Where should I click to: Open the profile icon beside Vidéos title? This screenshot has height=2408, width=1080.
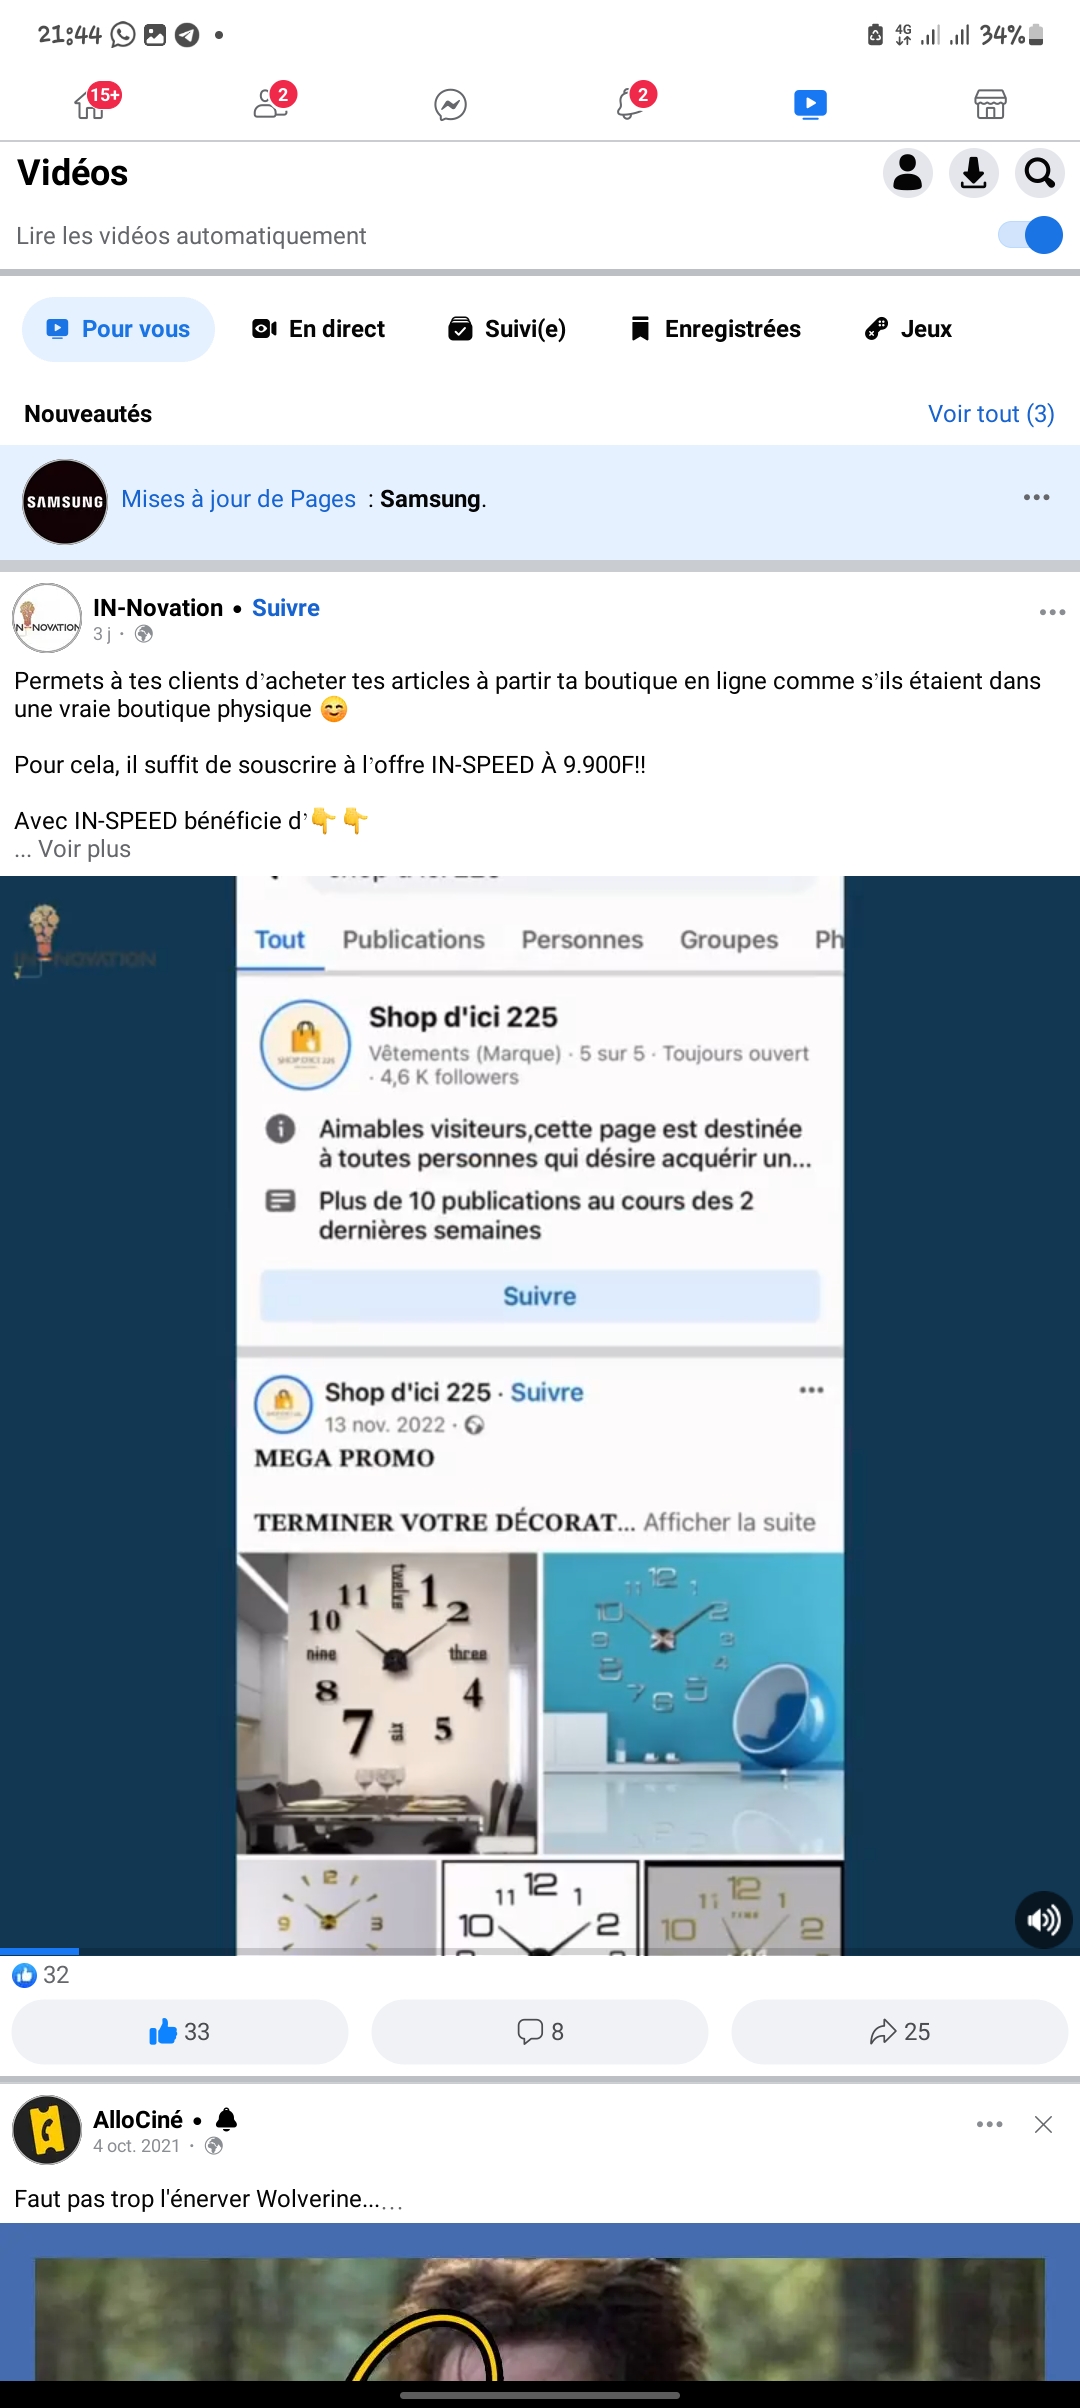908,173
